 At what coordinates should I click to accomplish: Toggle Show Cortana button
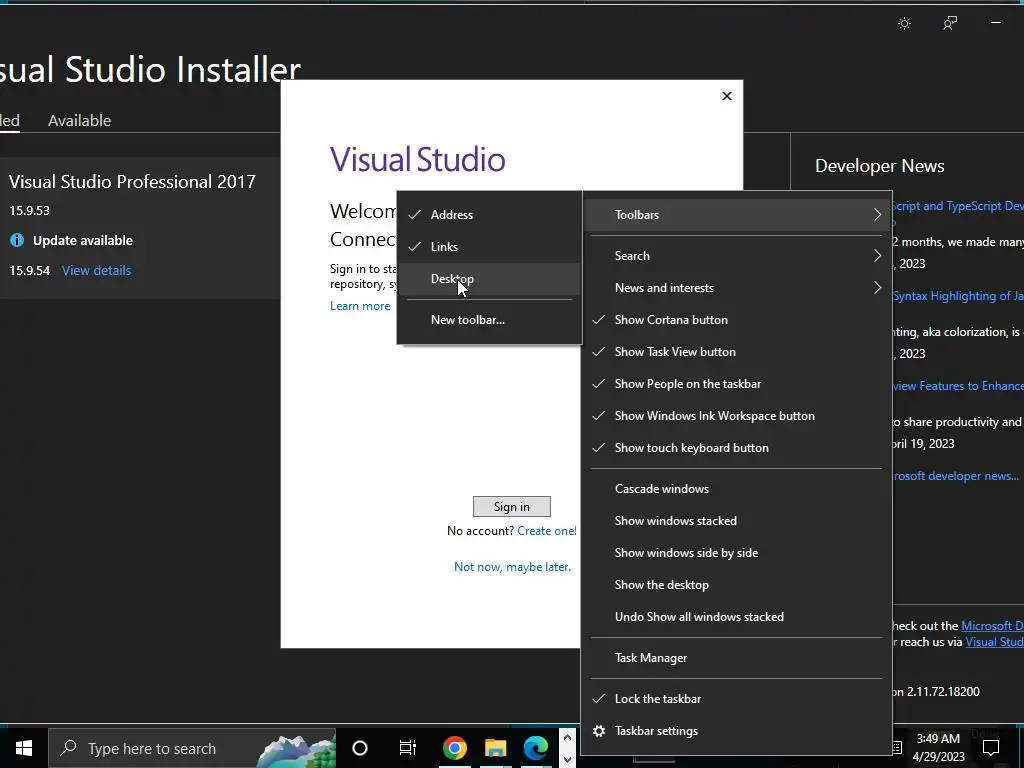737,320
